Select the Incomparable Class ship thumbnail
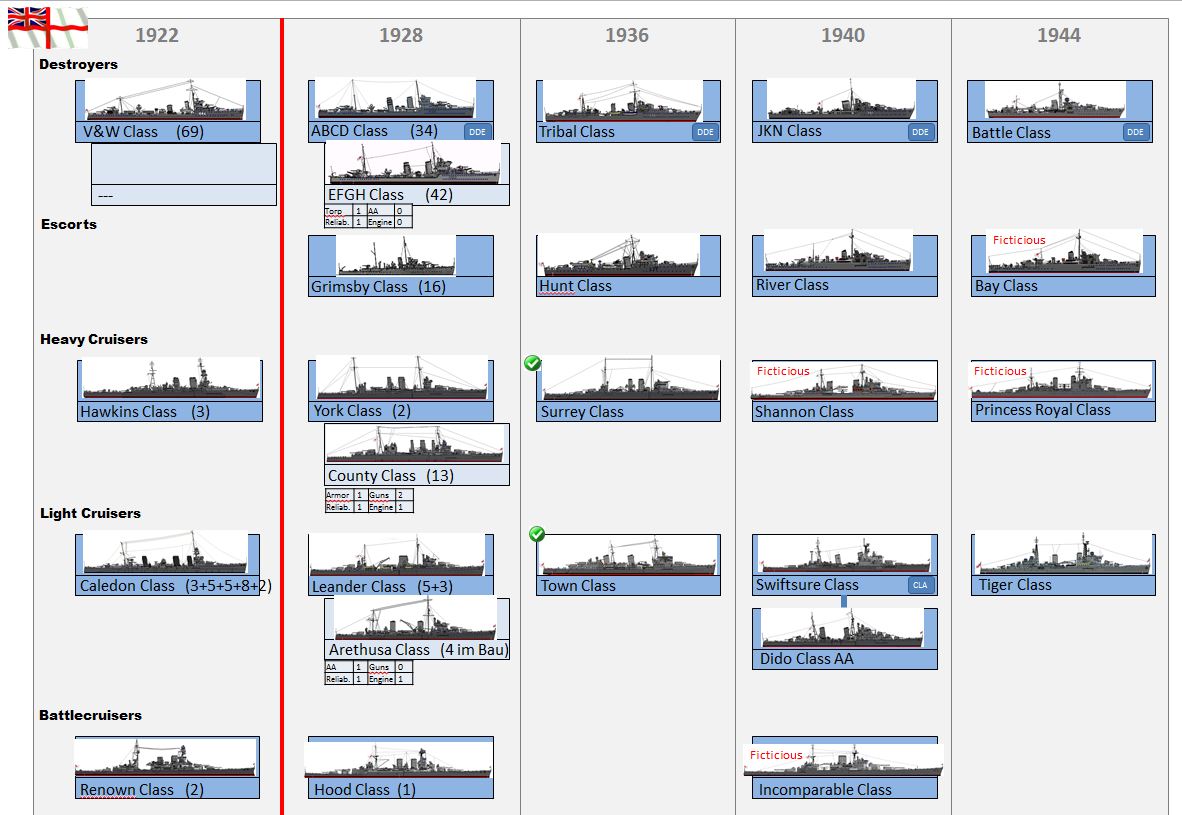This screenshot has height=815, width=1182. click(843, 760)
